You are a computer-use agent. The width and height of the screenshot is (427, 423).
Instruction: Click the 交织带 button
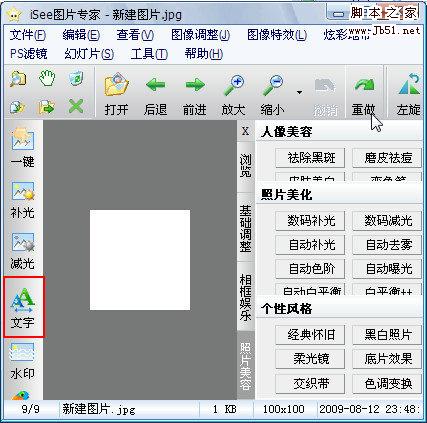coord(310,383)
